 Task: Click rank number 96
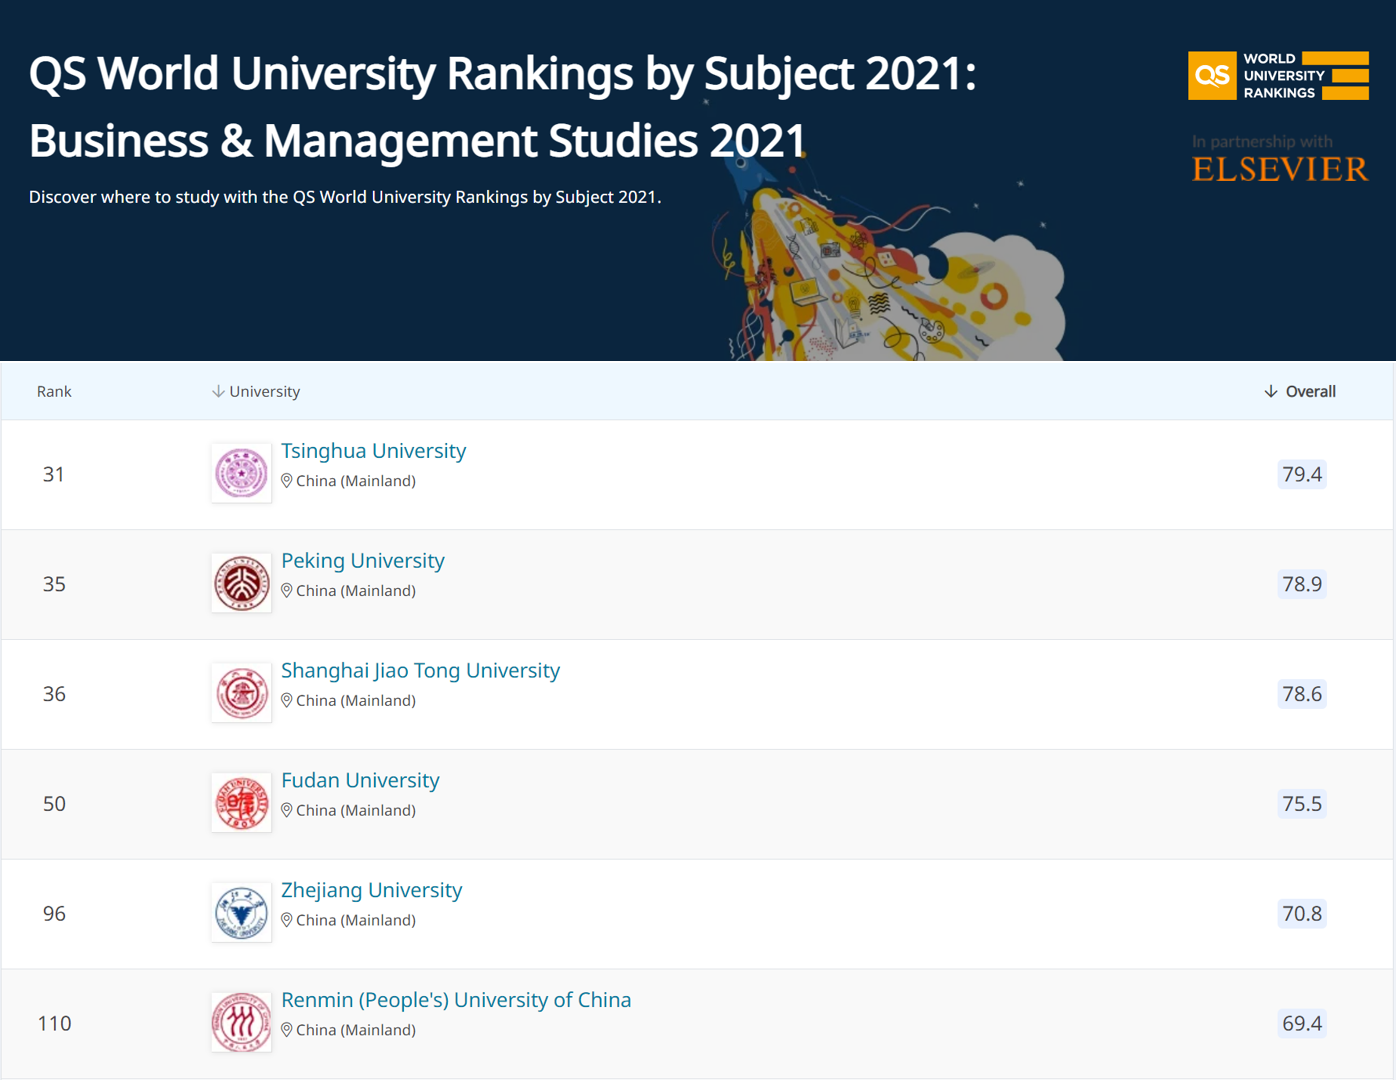(x=54, y=914)
